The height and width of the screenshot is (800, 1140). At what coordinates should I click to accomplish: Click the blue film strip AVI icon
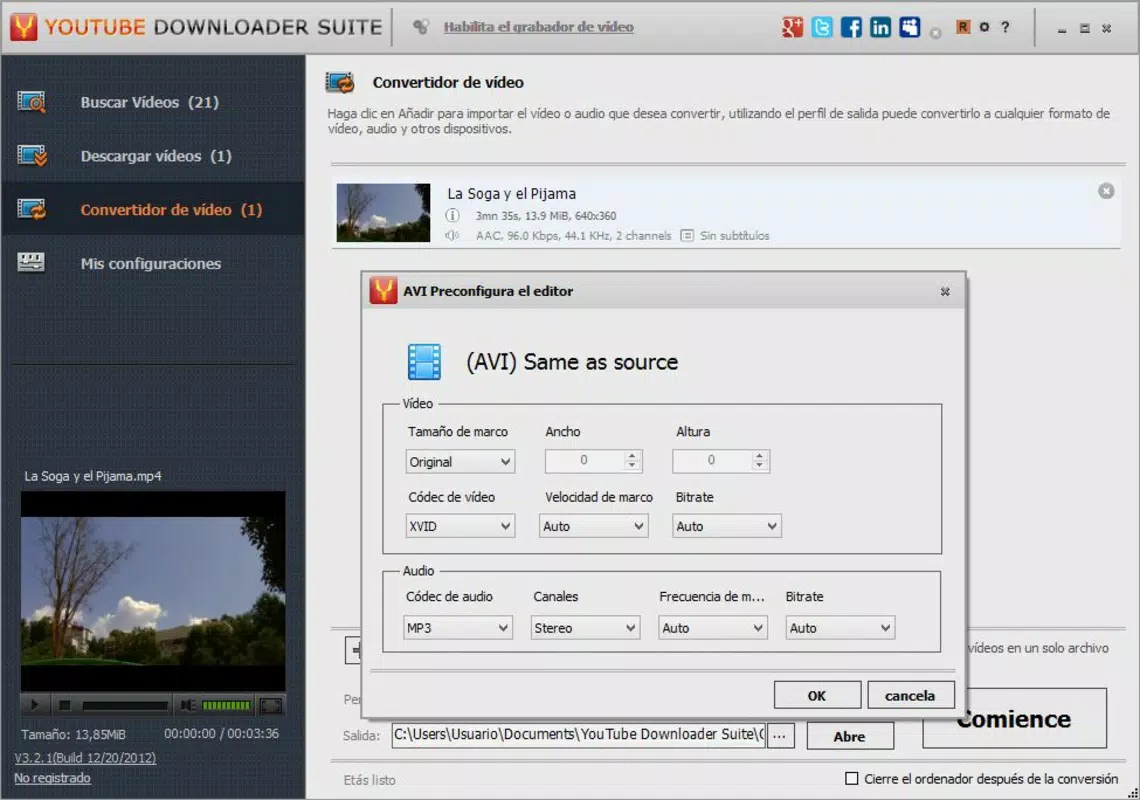click(x=424, y=362)
